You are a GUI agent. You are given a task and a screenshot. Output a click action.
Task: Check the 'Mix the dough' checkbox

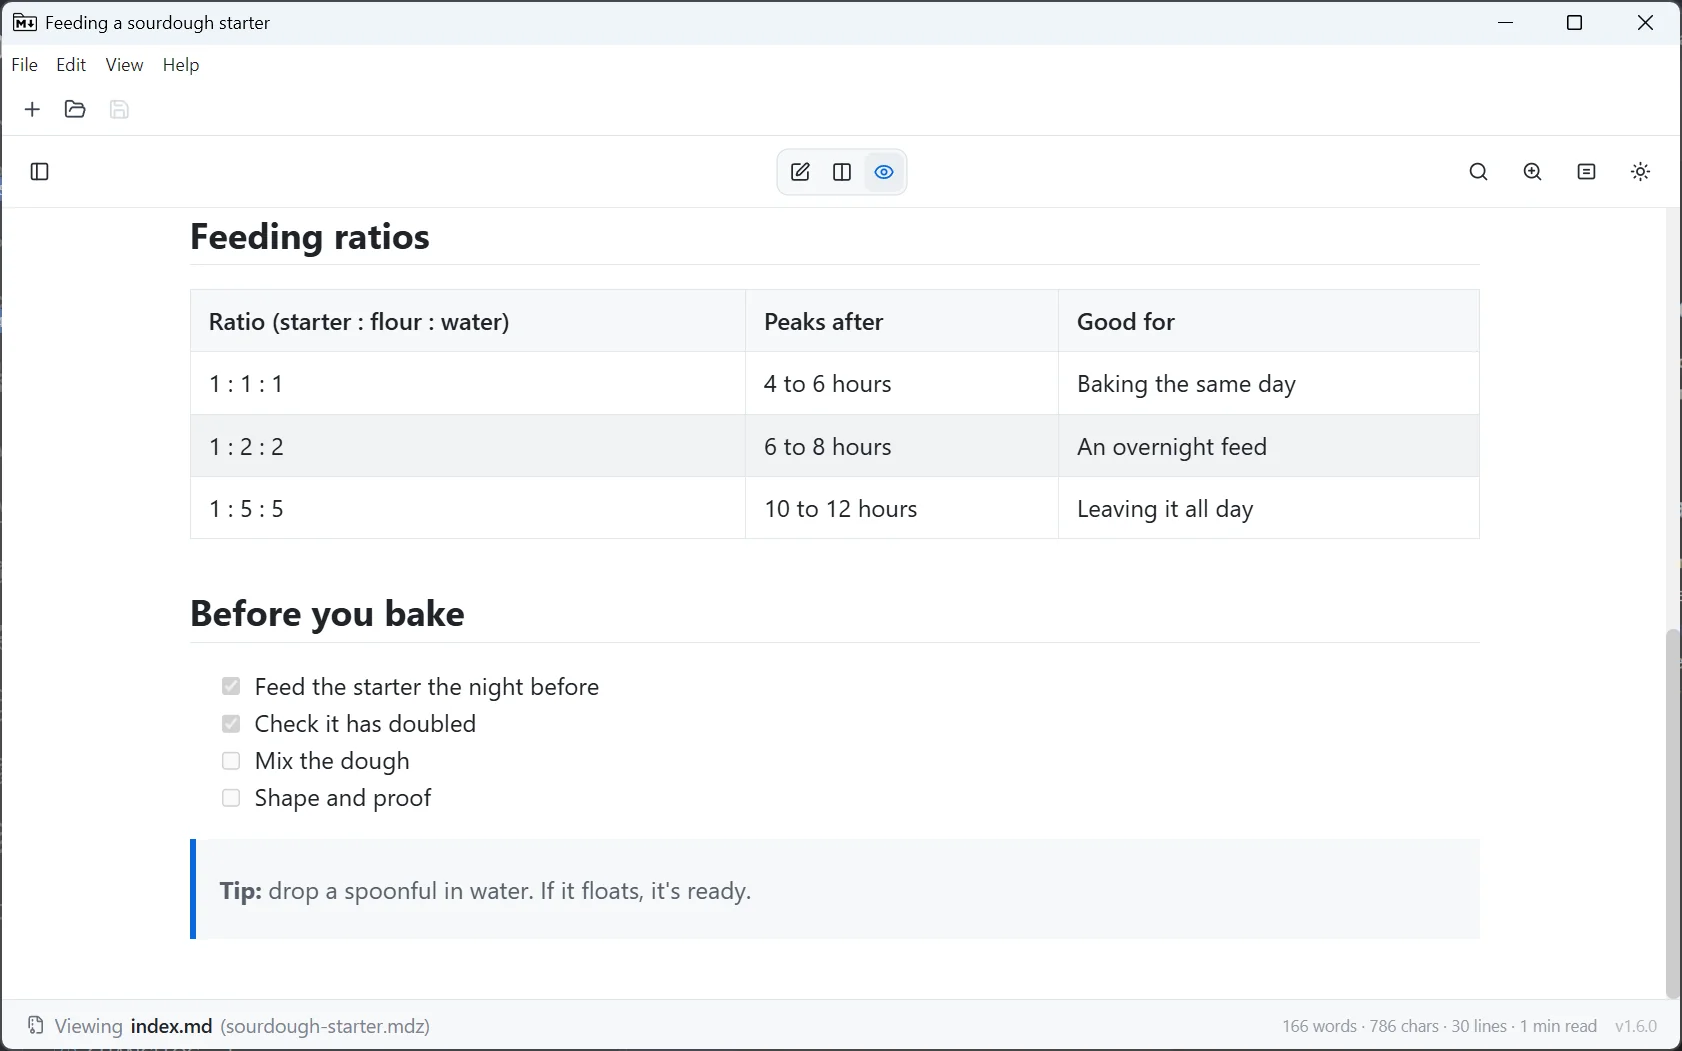[x=231, y=761]
